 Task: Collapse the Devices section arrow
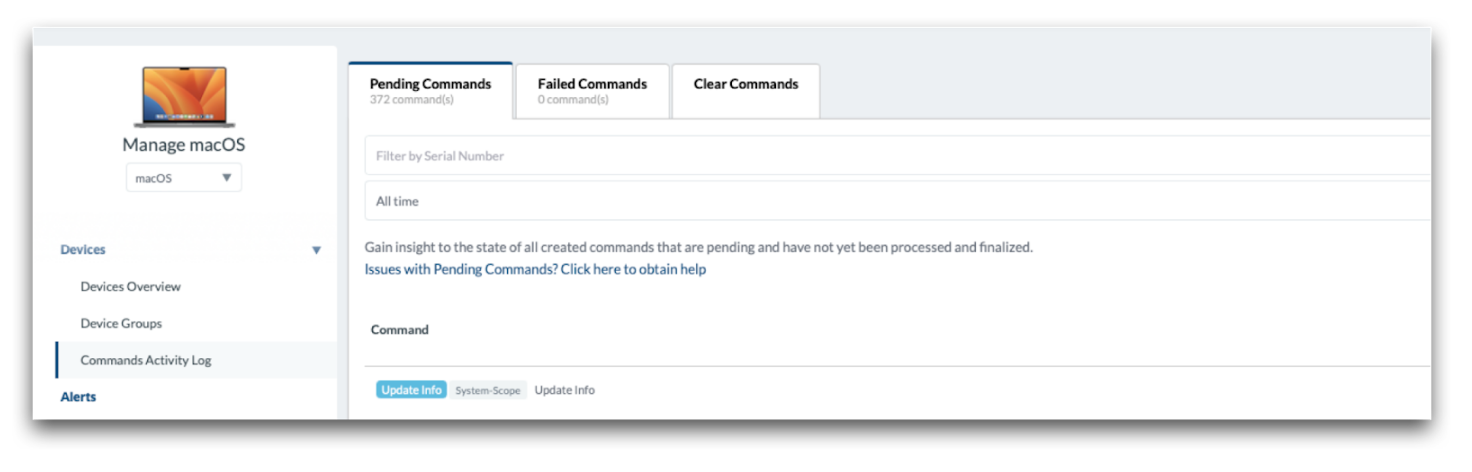(x=316, y=250)
